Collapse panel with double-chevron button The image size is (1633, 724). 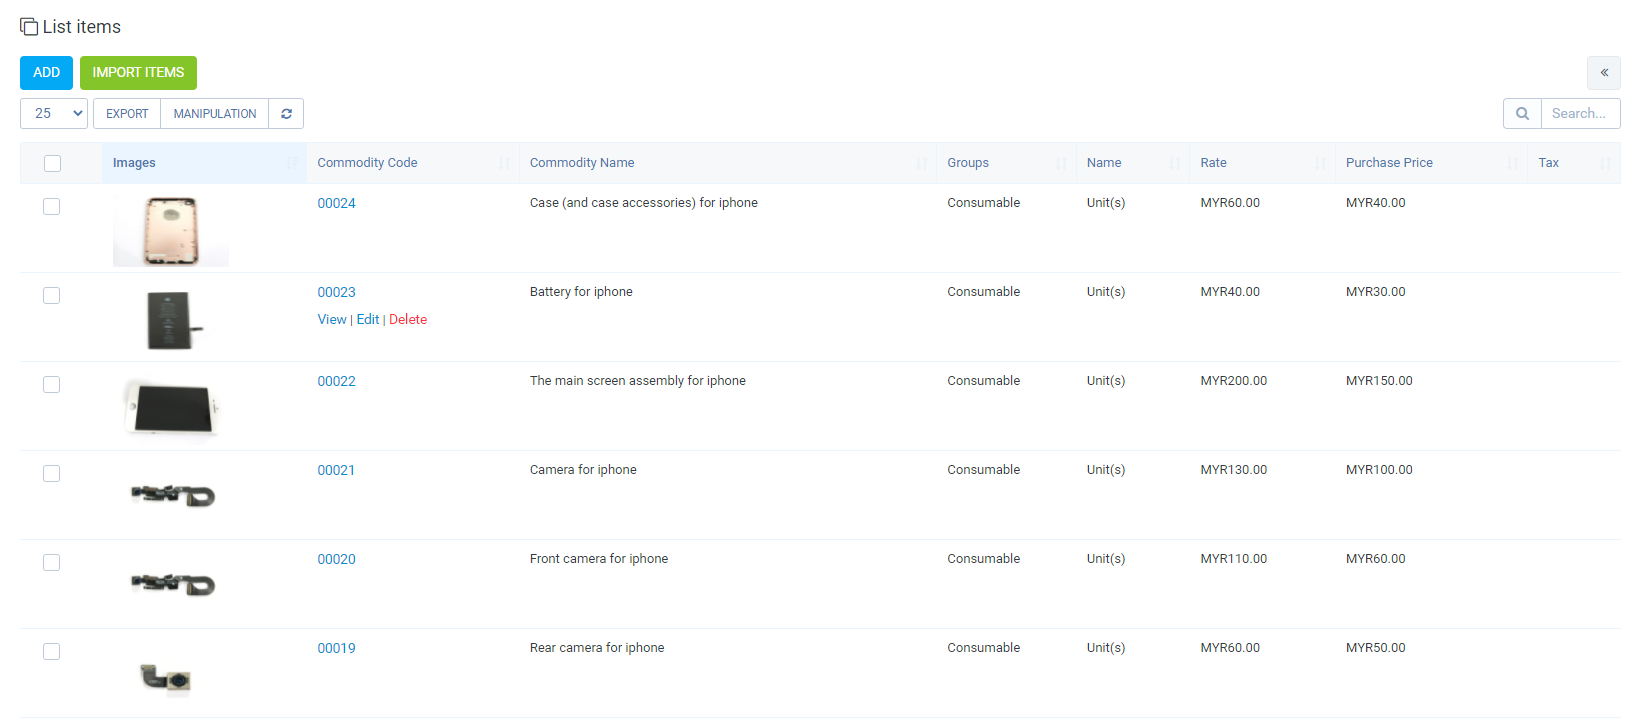coord(1603,72)
